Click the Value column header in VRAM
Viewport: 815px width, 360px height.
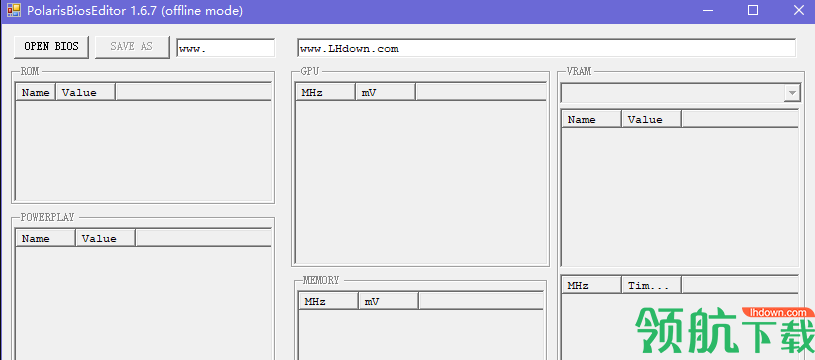pyautogui.click(x=651, y=119)
